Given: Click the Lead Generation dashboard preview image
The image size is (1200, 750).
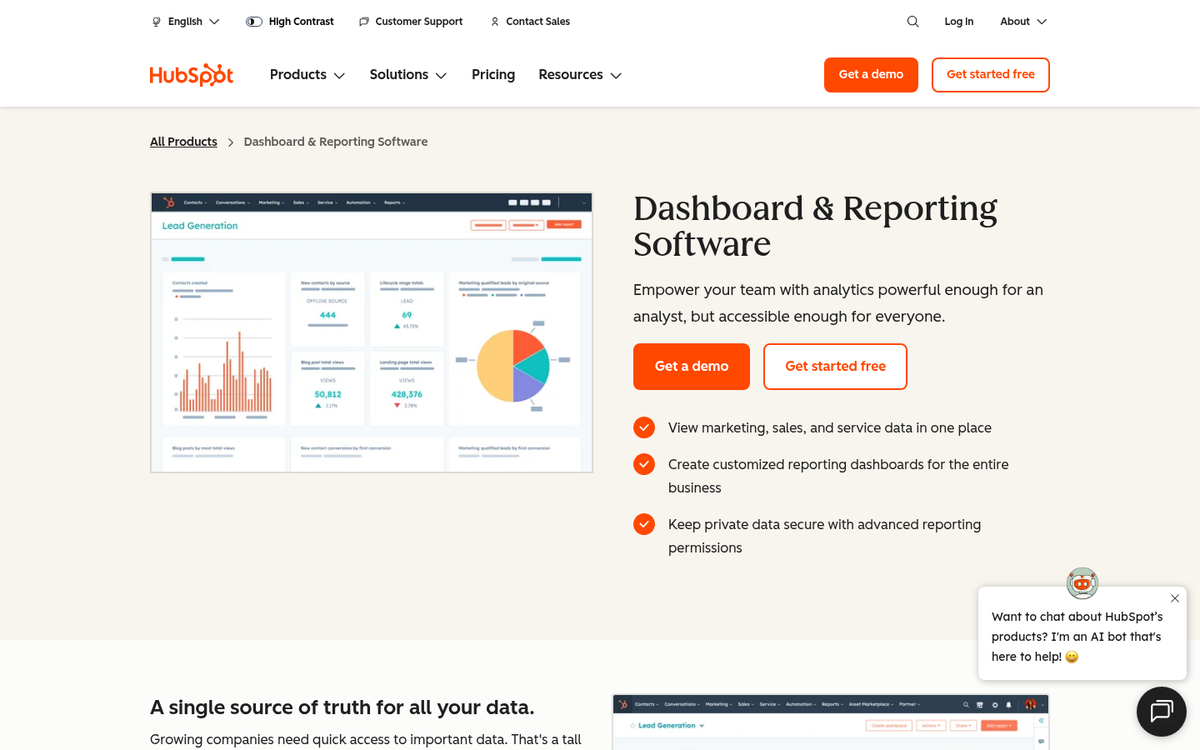Looking at the screenshot, I should pos(371,331).
